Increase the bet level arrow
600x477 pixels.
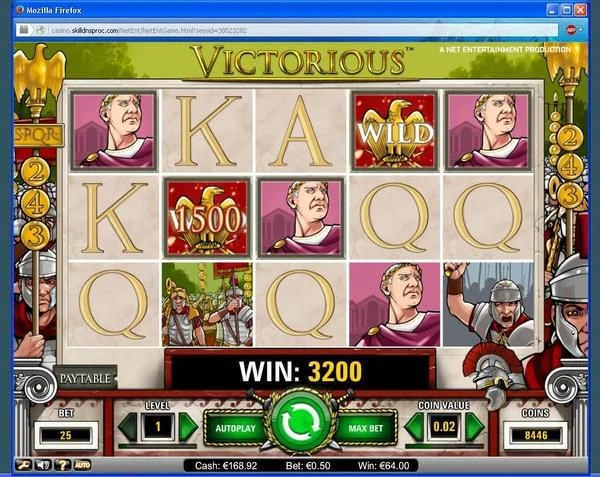coord(188,427)
